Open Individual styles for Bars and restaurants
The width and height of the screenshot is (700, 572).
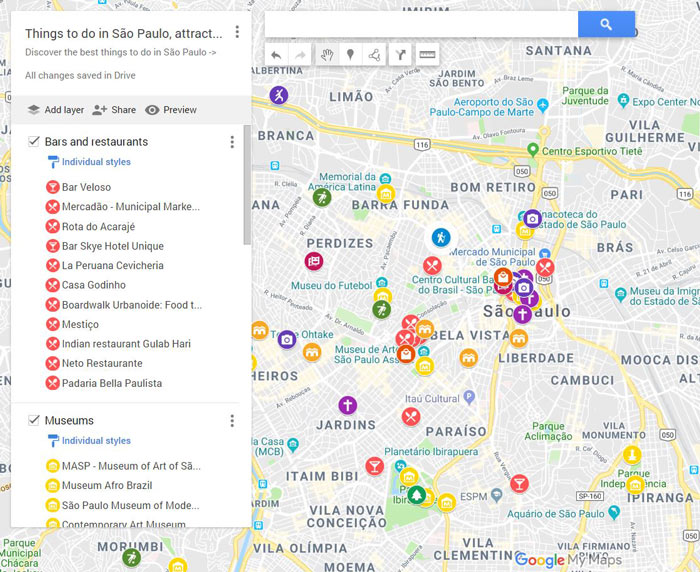[x=89, y=162]
